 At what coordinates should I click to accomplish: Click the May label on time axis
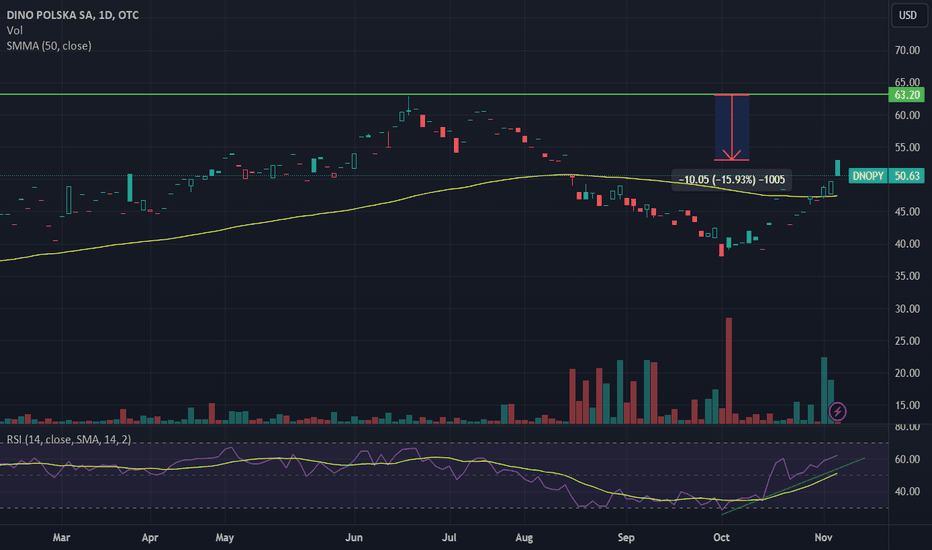pyautogui.click(x=224, y=538)
